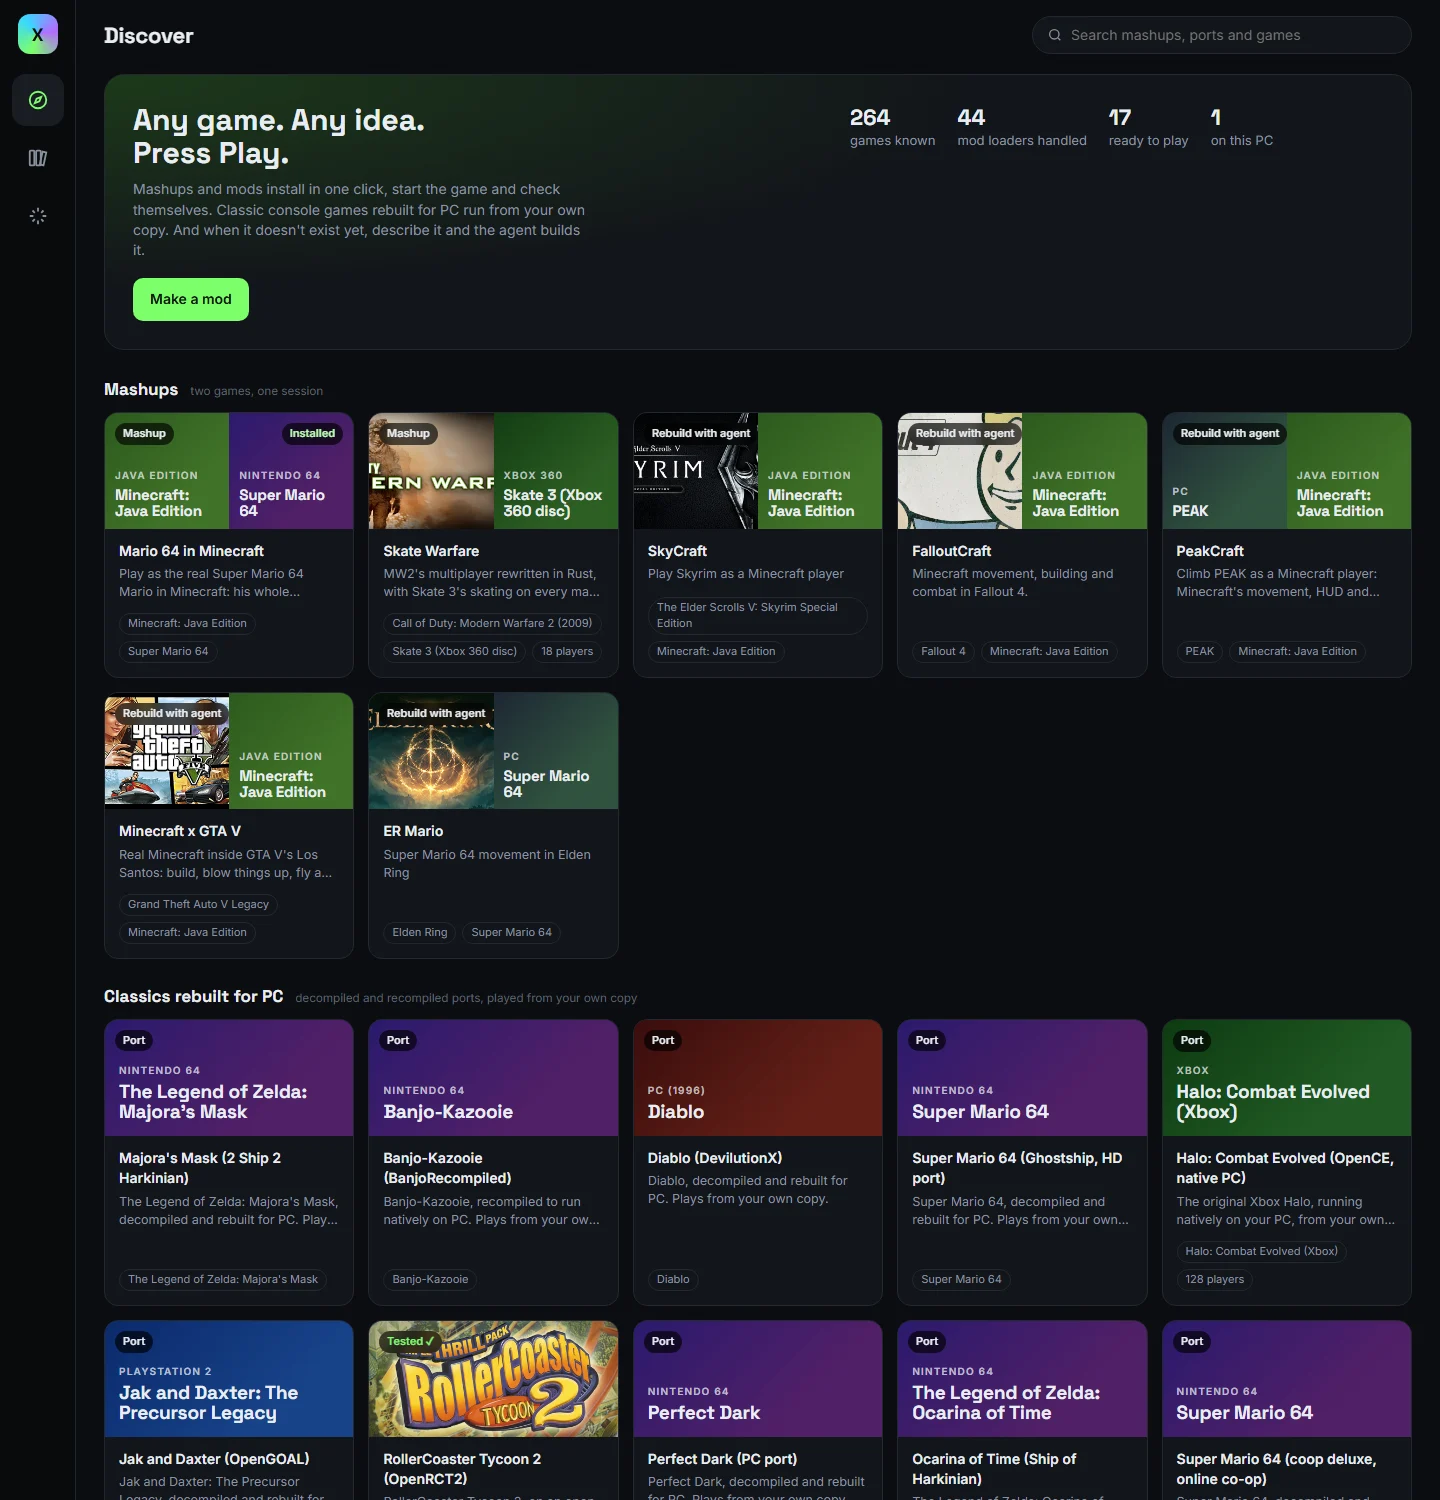This screenshot has height=1500, width=1440.
Task: Open the Minecraft x GTA V title
Action: point(180,831)
